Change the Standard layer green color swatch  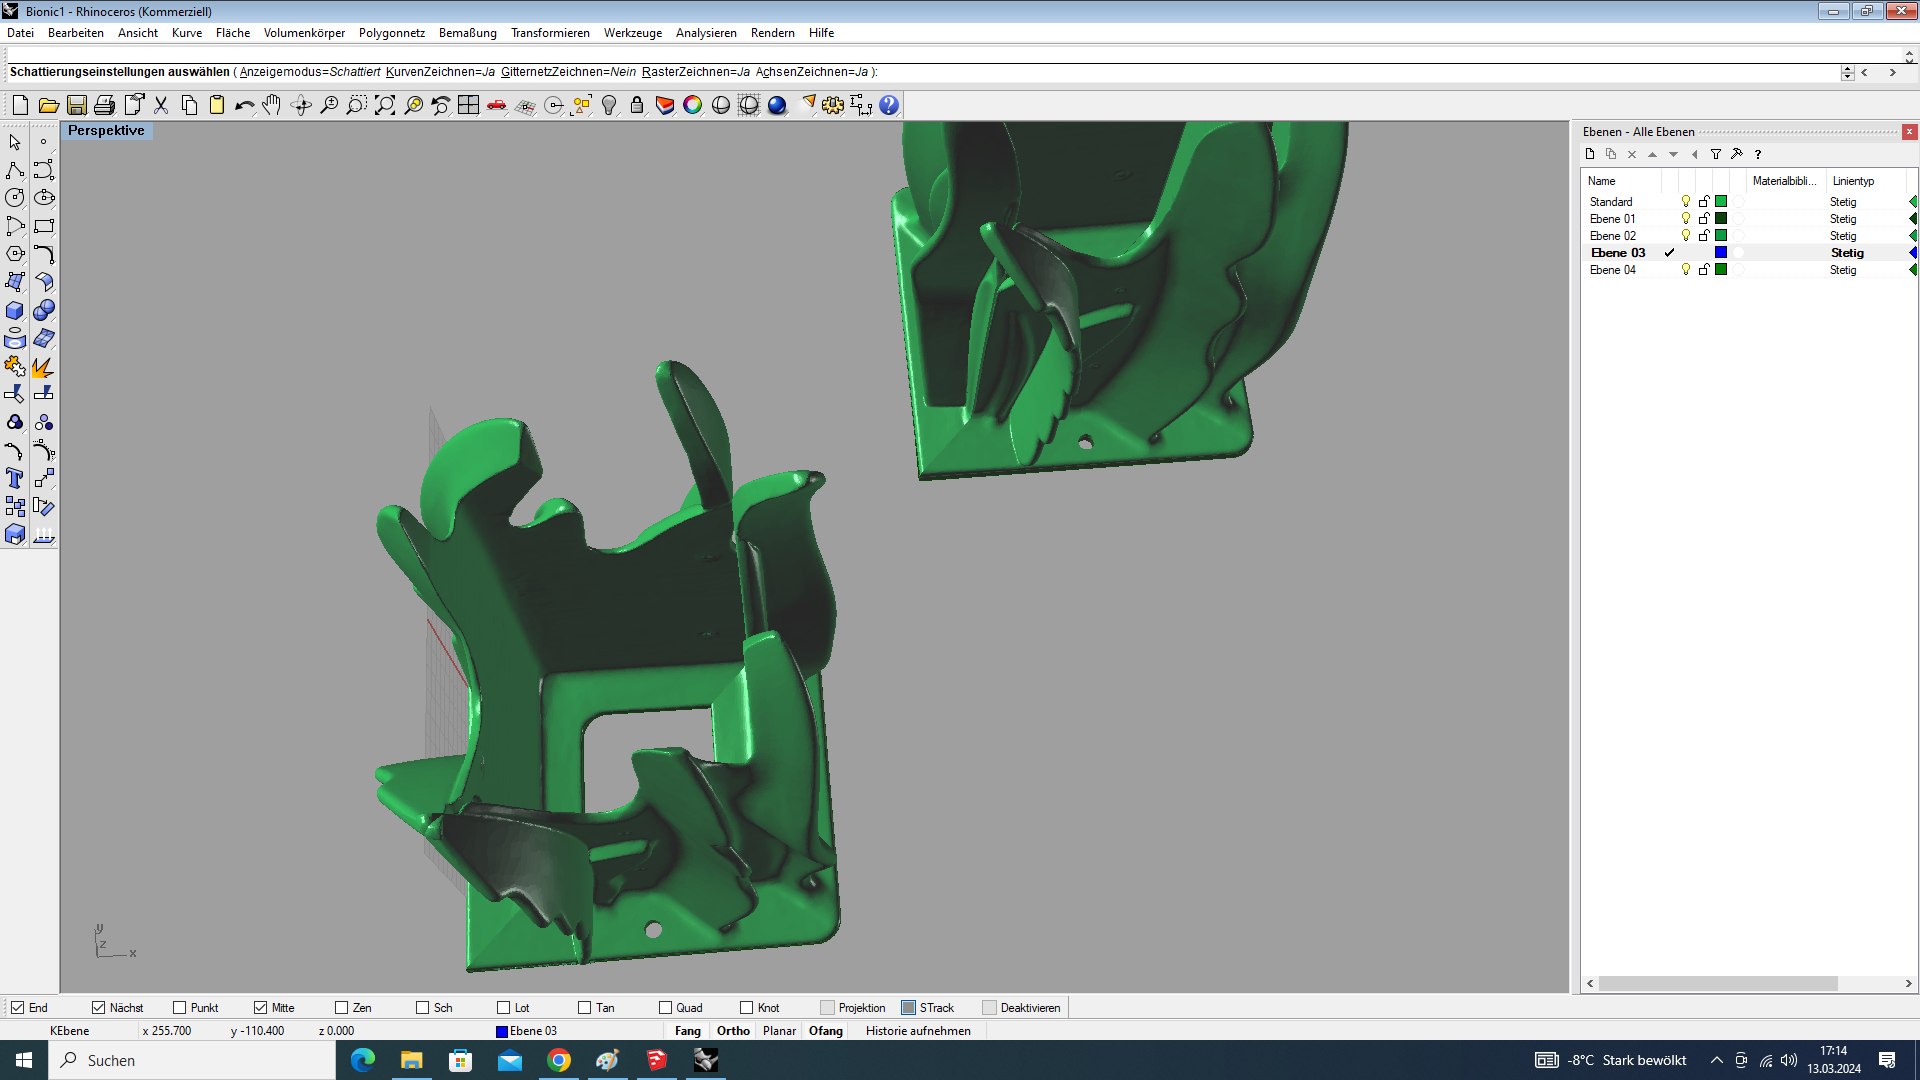coord(1721,202)
